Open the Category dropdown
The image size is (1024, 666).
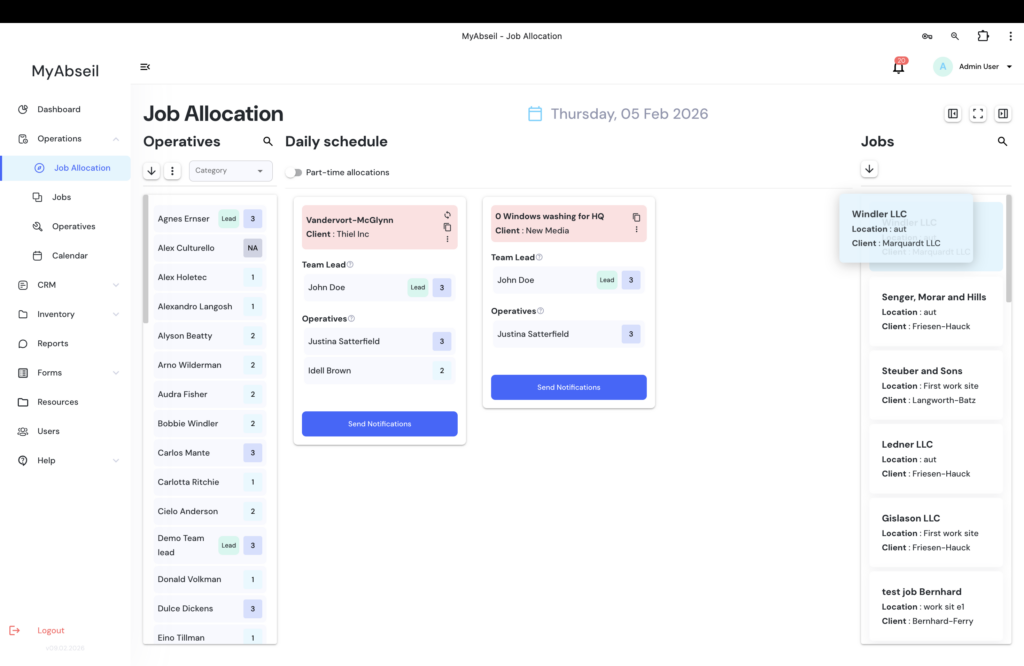click(231, 171)
